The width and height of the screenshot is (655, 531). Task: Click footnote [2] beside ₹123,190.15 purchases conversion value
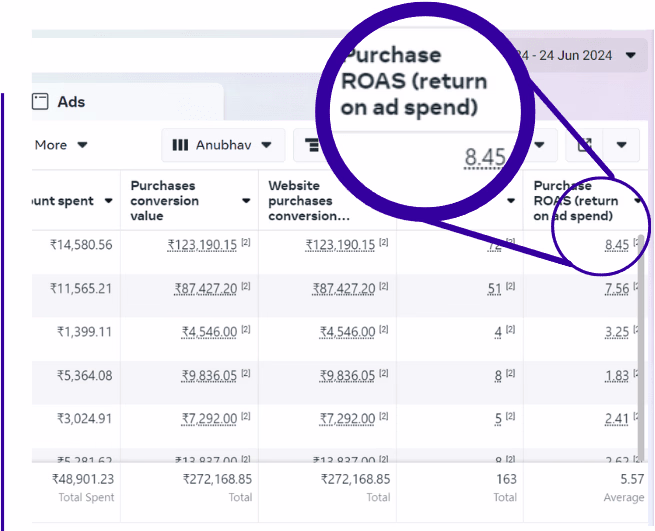tap(245, 243)
